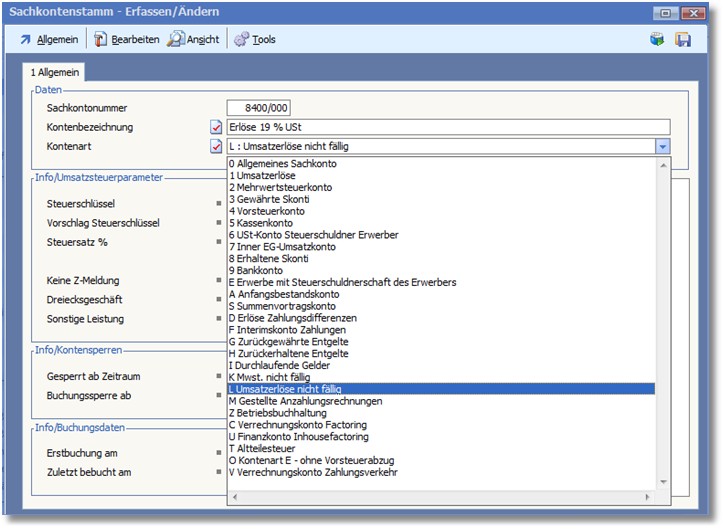The image size is (723, 529).
Task: Open the Ansicht menu
Action: tap(203, 40)
